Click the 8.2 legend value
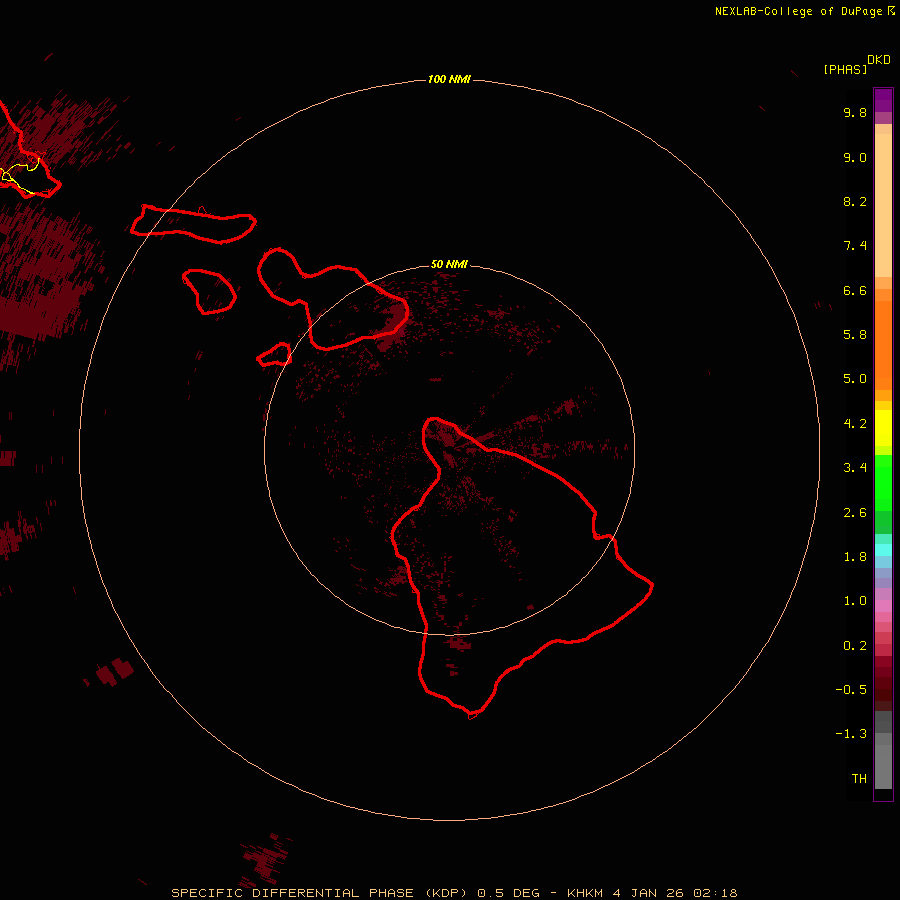Image resolution: width=900 pixels, height=900 pixels. coord(855,201)
